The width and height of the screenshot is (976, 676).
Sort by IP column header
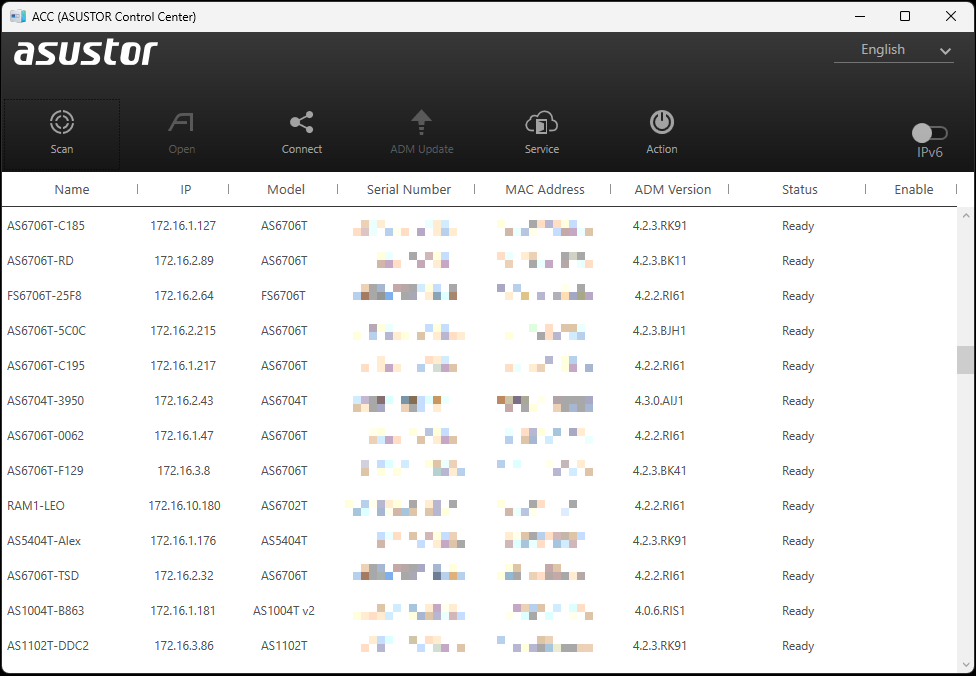185,189
